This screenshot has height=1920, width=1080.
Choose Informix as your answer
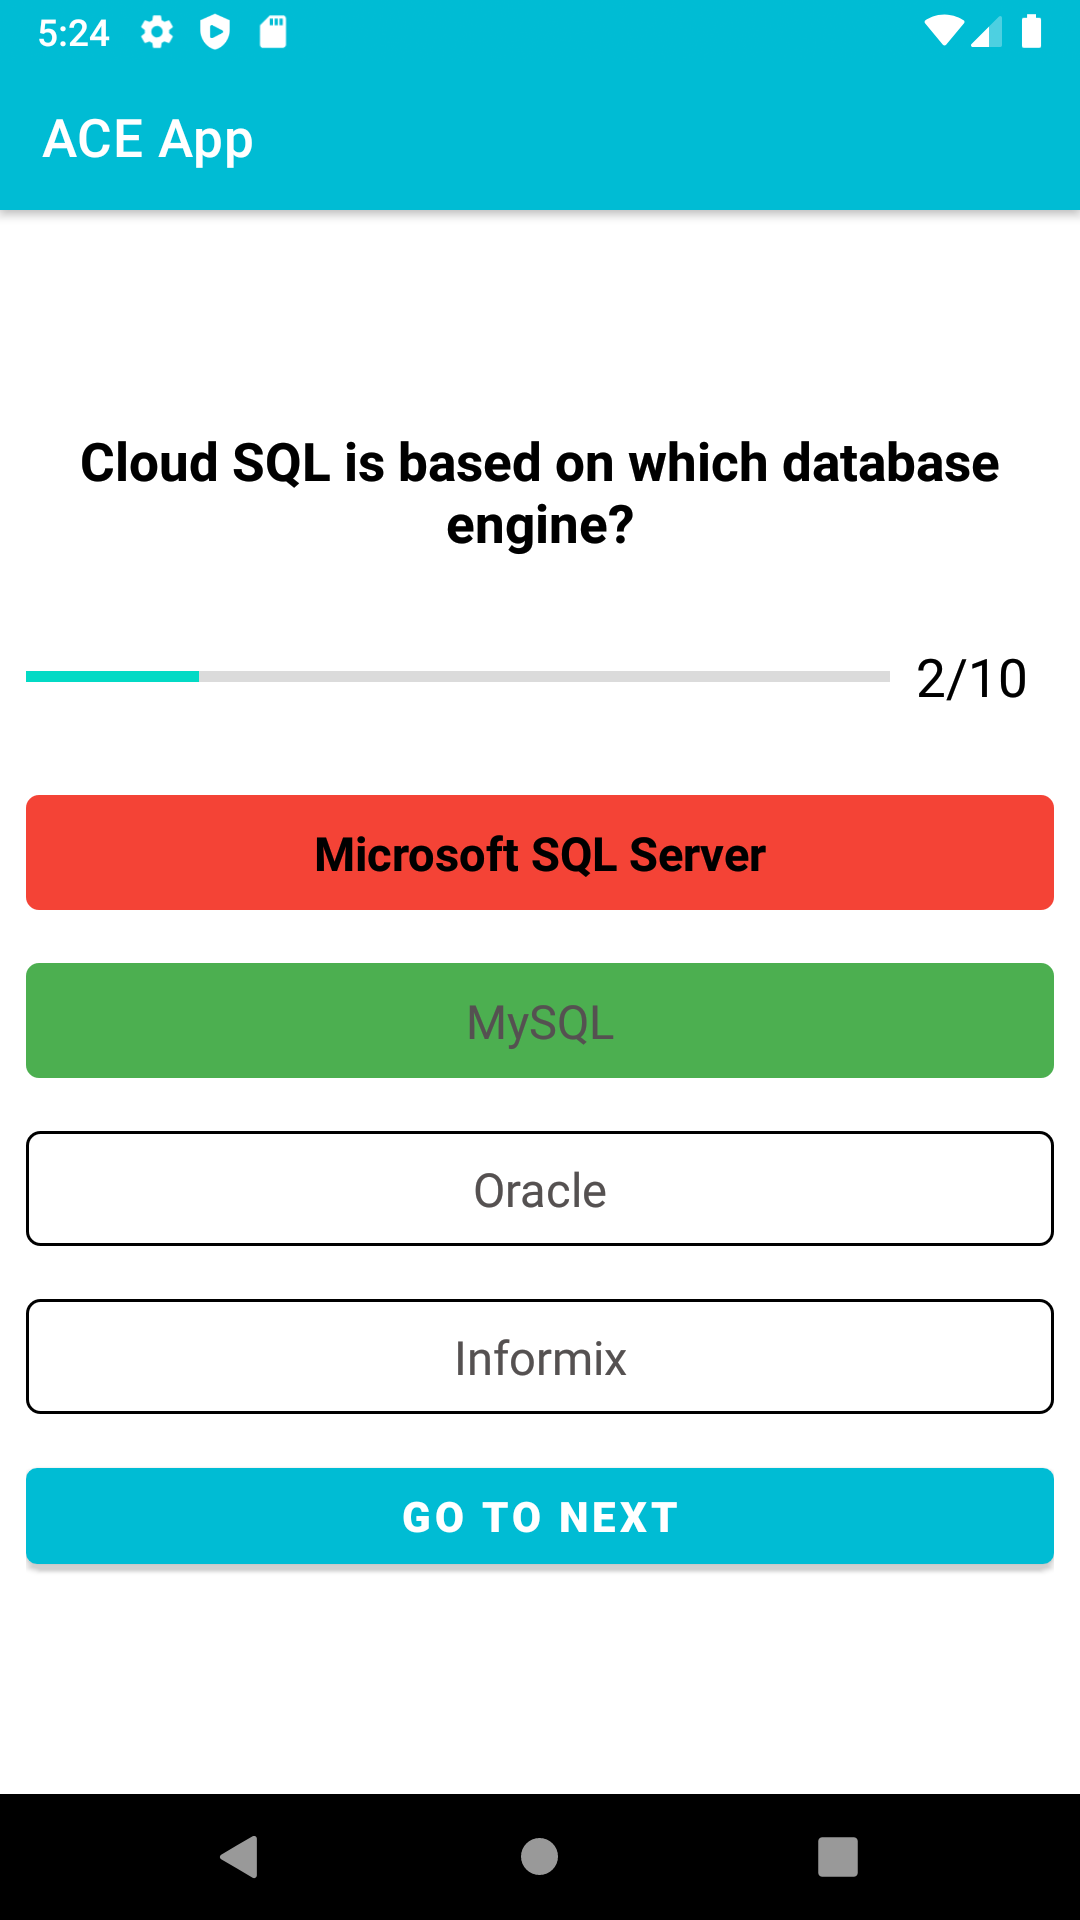540,1356
